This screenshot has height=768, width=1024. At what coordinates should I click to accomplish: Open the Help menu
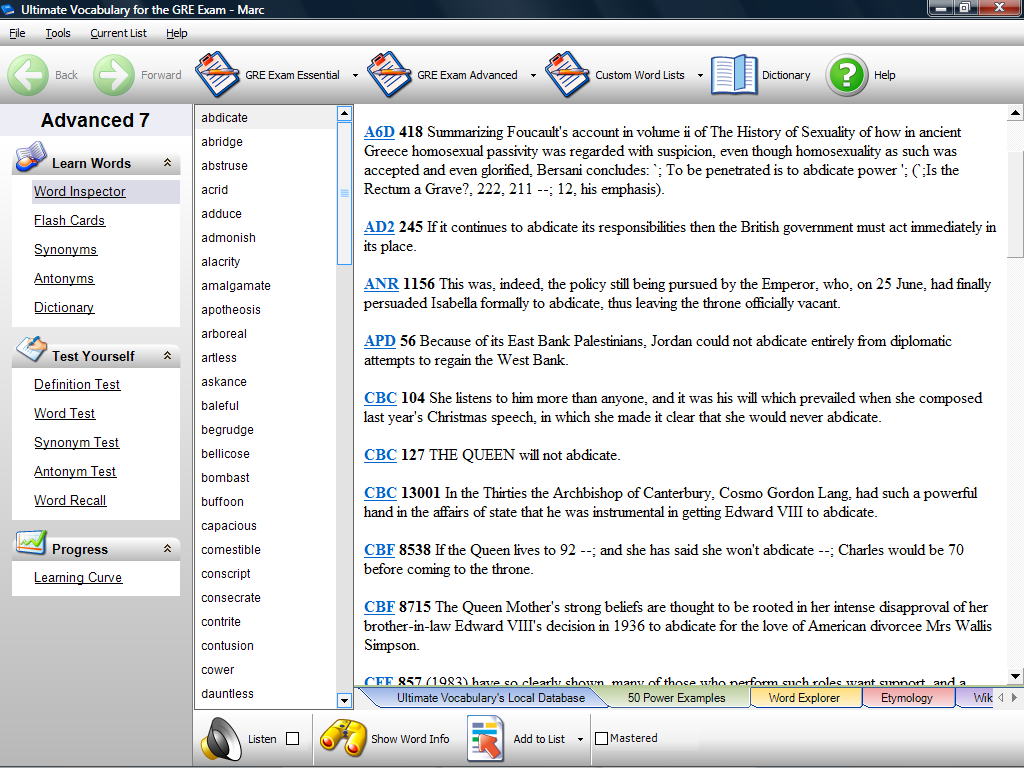tap(176, 33)
